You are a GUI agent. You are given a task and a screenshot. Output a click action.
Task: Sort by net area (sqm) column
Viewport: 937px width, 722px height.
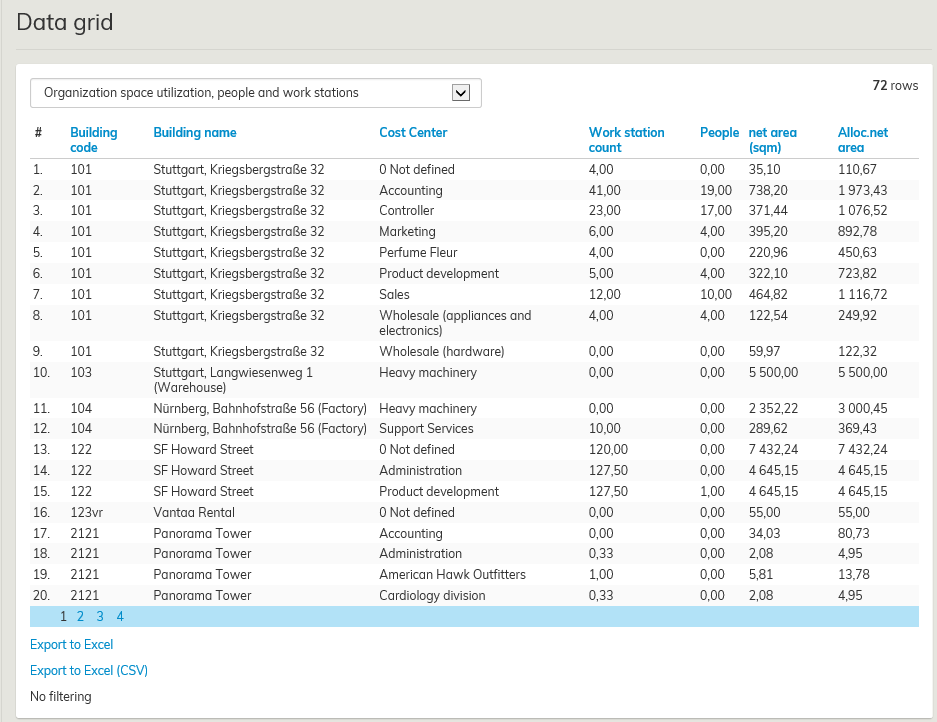click(772, 139)
